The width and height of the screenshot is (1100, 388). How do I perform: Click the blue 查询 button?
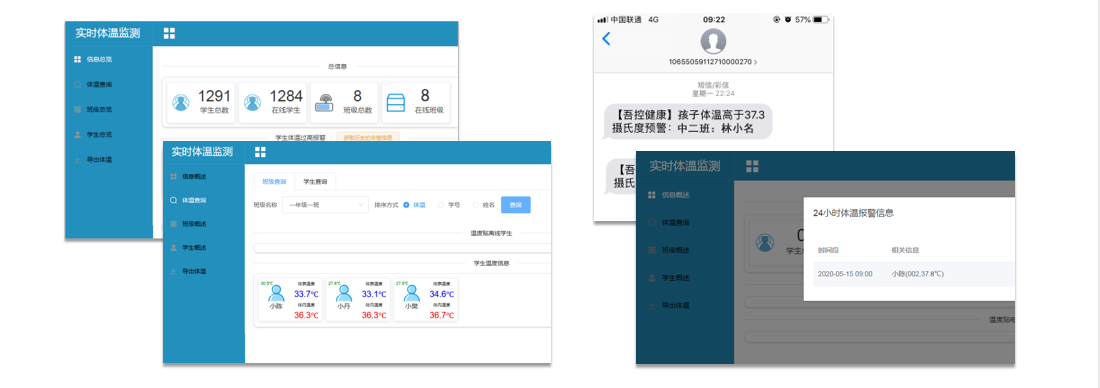[x=516, y=205]
